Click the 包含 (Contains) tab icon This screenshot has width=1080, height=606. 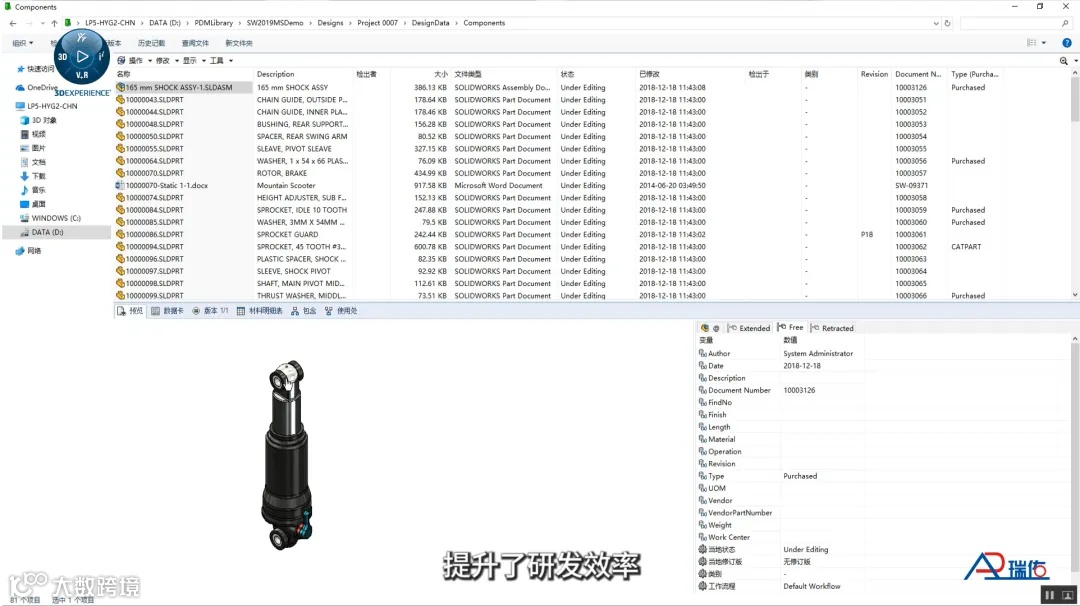pos(295,311)
